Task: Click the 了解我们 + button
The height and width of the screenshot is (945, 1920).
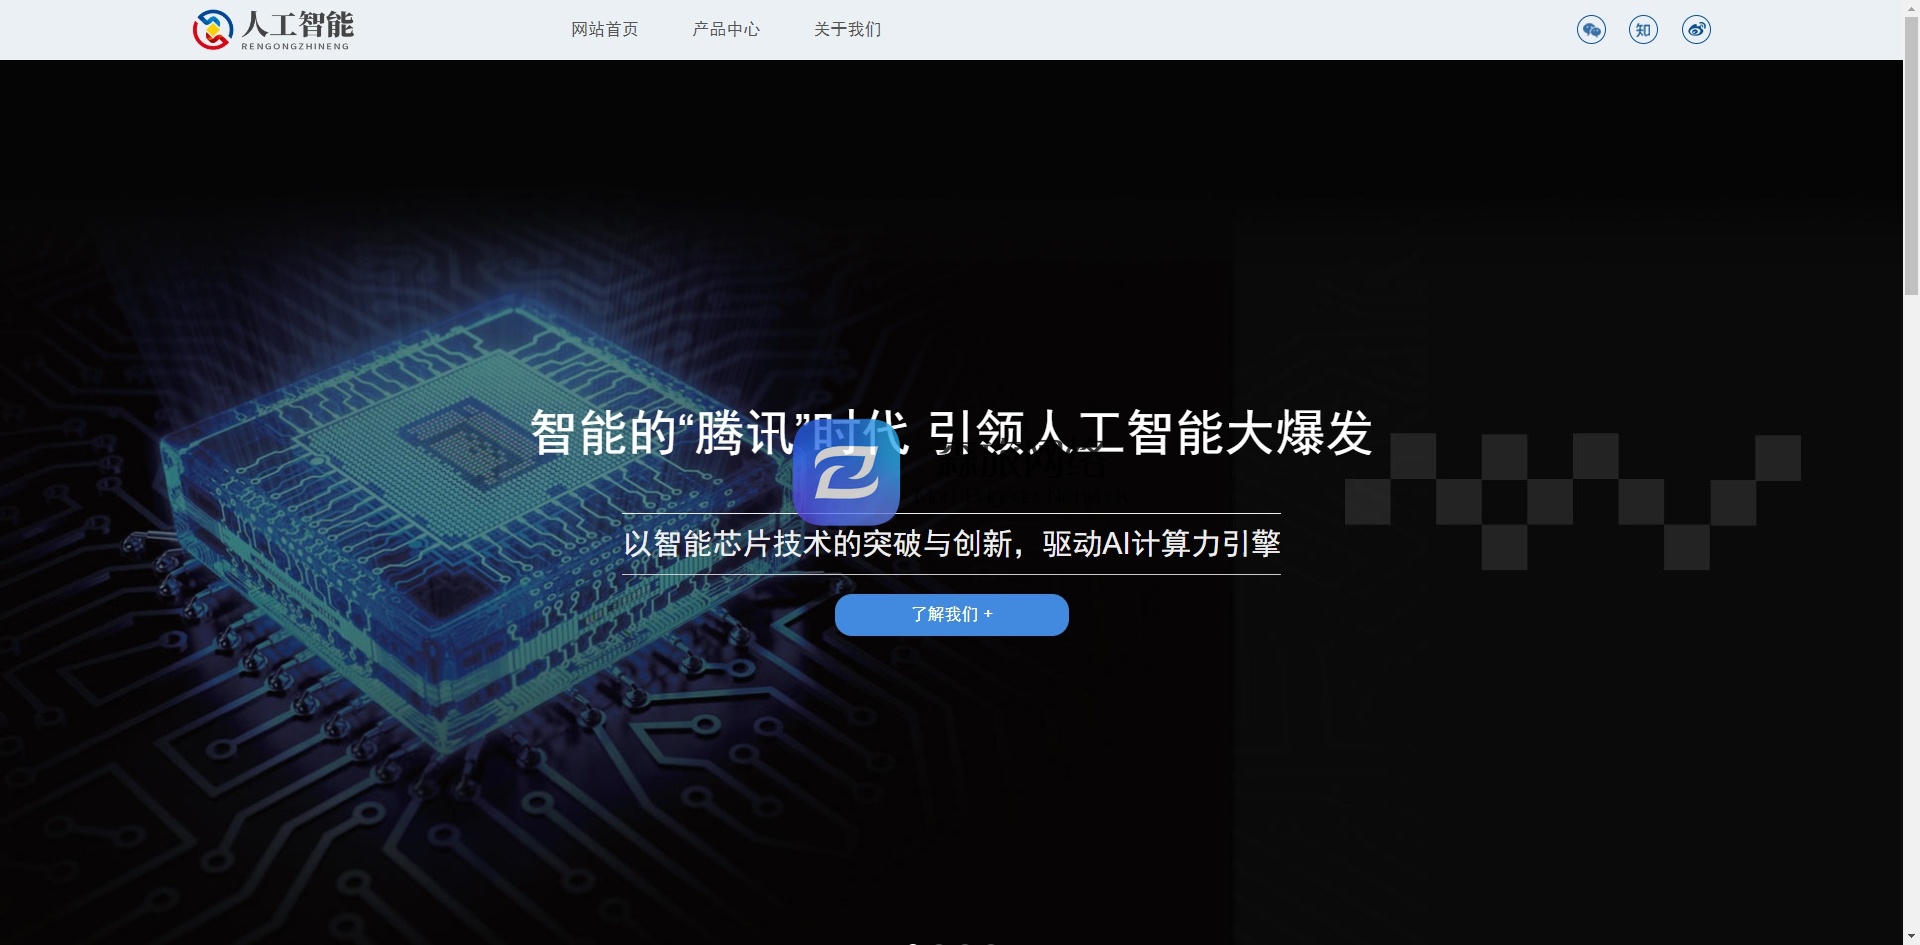Action: coord(952,615)
